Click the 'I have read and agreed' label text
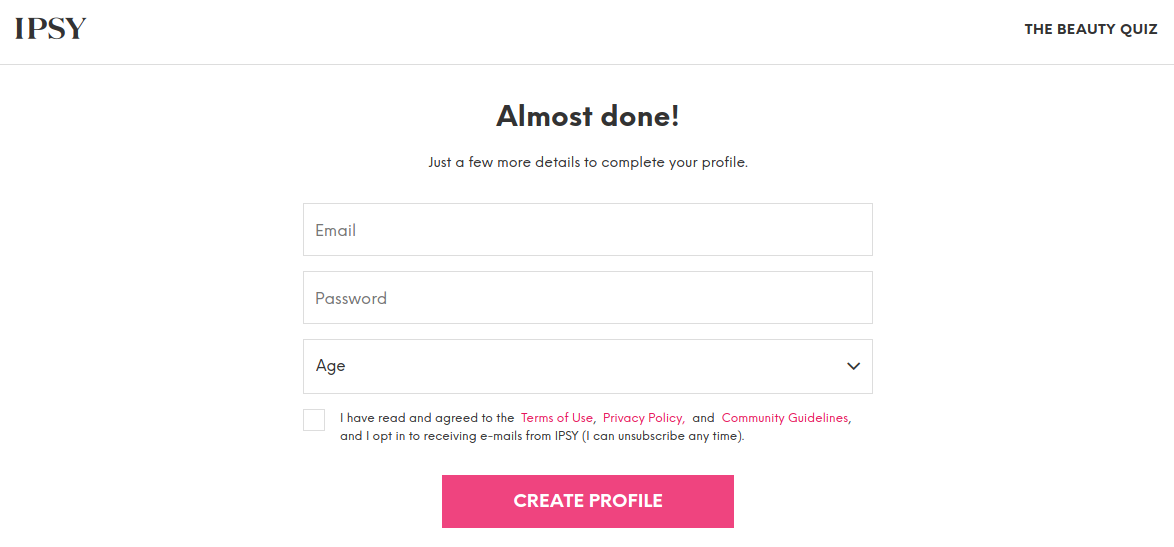1174x547 pixels. tap(428, 418)
